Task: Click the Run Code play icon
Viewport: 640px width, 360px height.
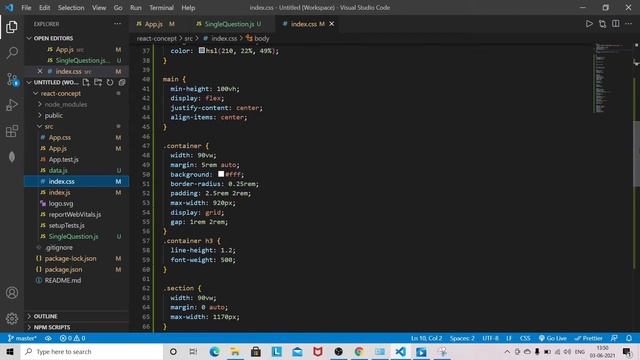Action: [x=589, y=24]
